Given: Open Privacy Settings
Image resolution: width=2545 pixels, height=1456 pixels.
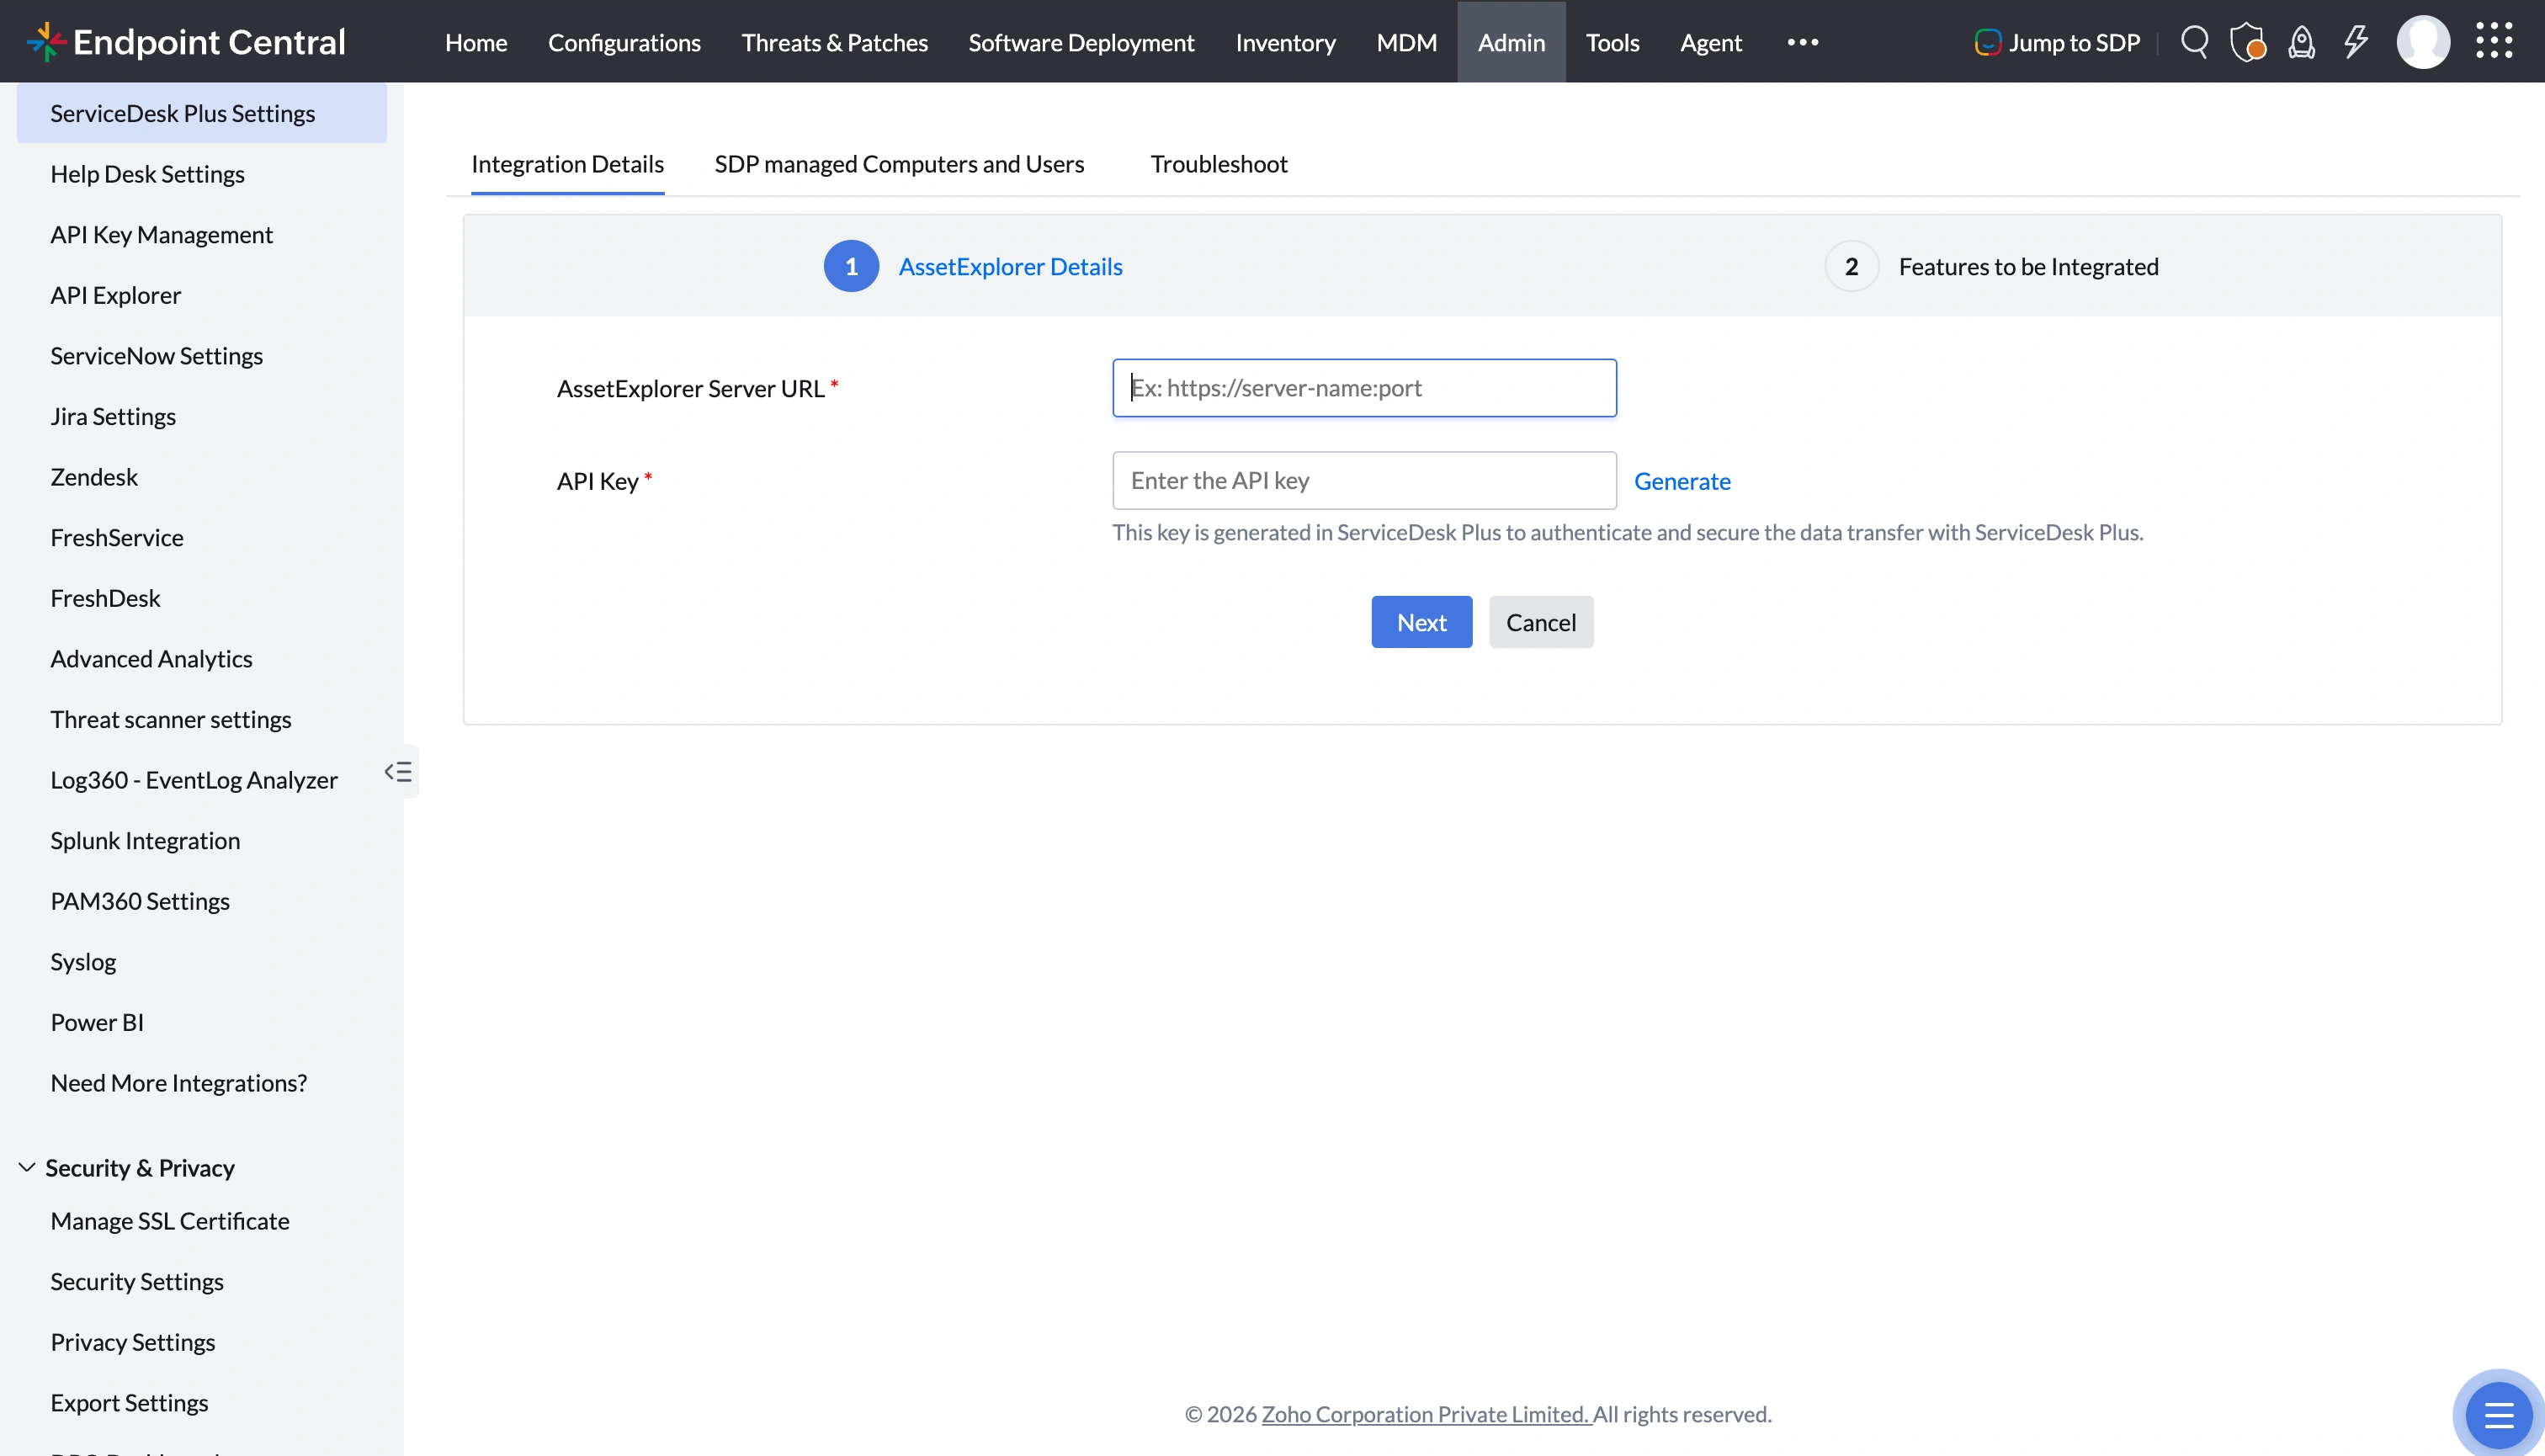Looking at the screenshot, I should click(x=133, y=1342).
